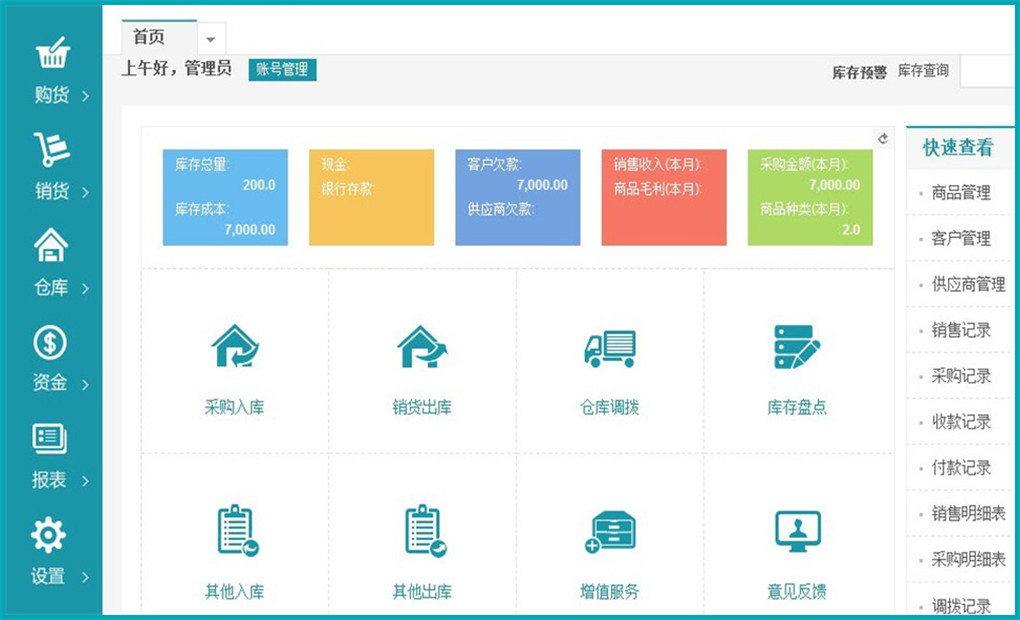The width and height of the screenshot is (1020, 620).
Task: Click the blue 库存总量 summary card
Action: pyautogui.click(x=225, y=197)
